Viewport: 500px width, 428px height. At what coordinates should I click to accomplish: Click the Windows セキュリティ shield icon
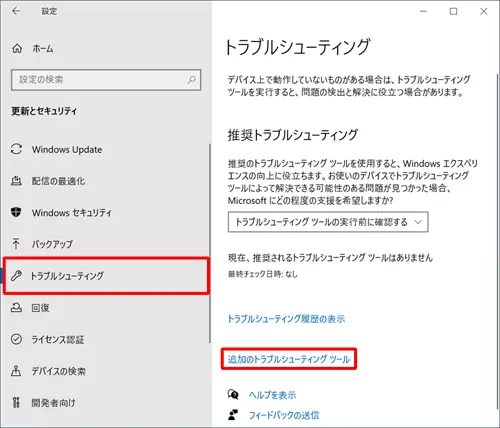[16, 212]
